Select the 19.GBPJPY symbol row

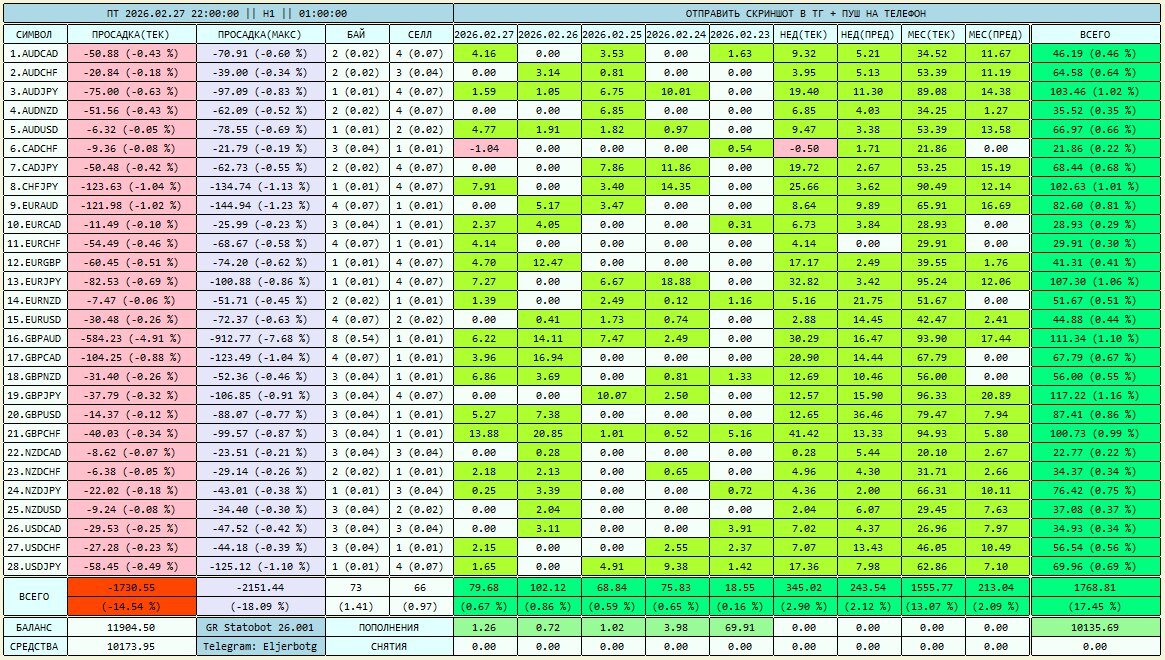coord(35,395)
